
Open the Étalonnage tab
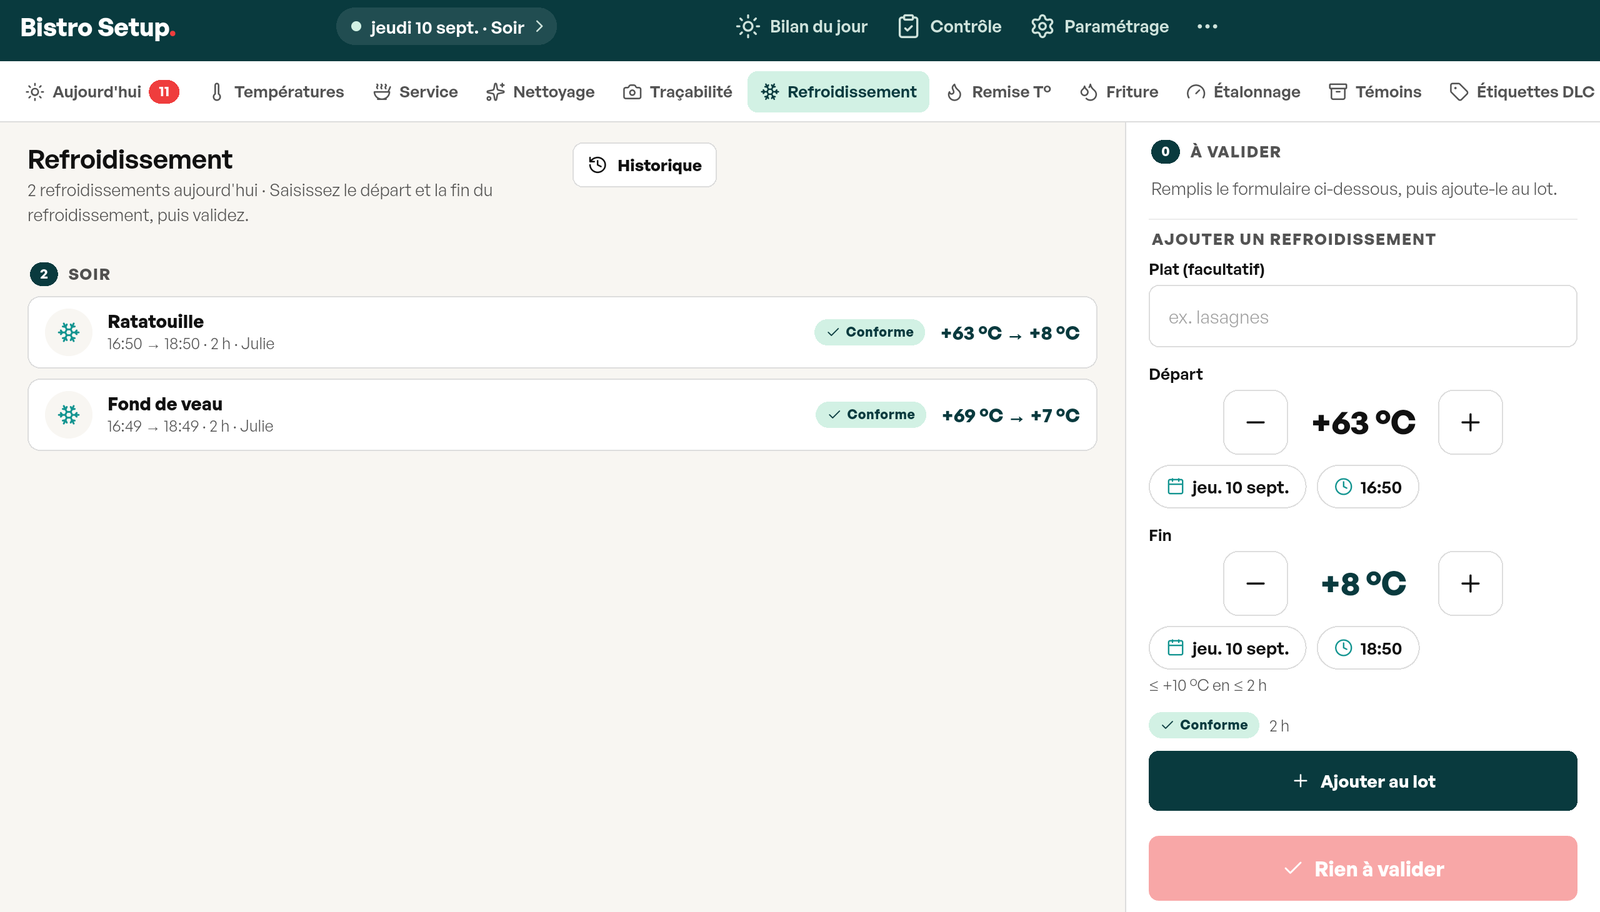tap(1243, 92)
